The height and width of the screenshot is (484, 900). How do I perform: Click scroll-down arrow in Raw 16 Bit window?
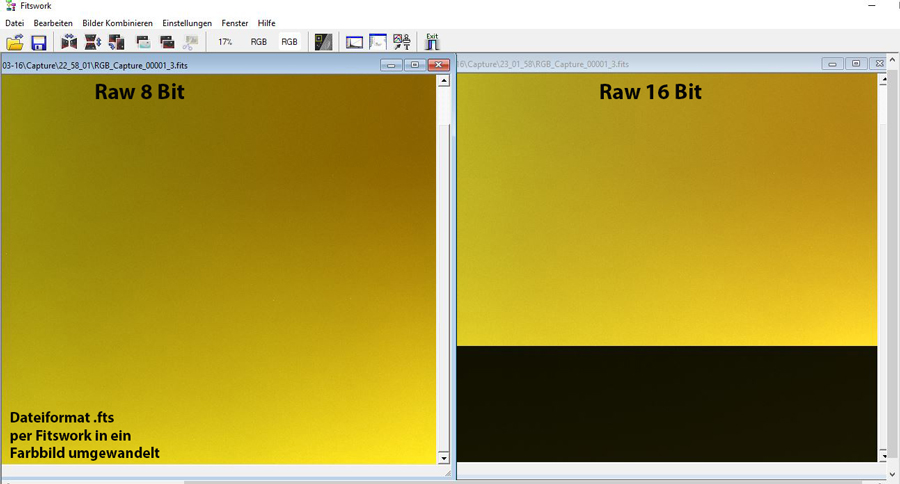click(x=883, y=456)
